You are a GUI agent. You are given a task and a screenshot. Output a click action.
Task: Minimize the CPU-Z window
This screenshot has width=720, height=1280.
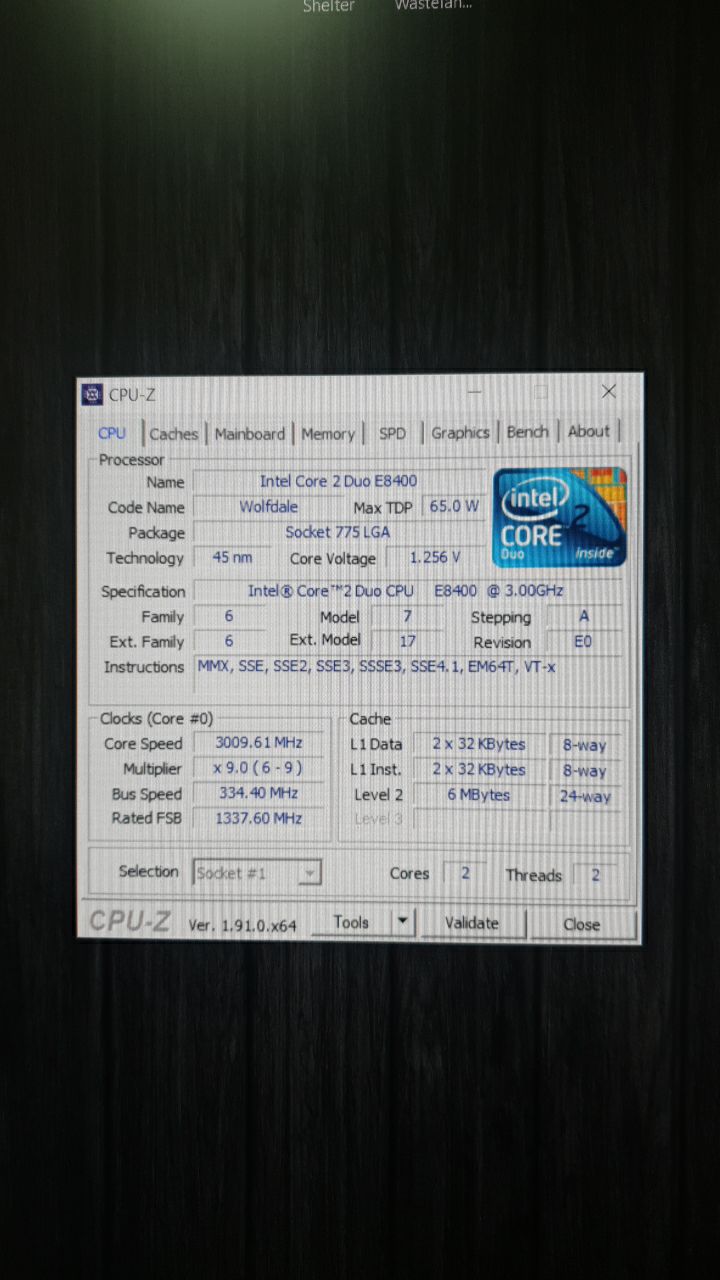click(473, 393)
